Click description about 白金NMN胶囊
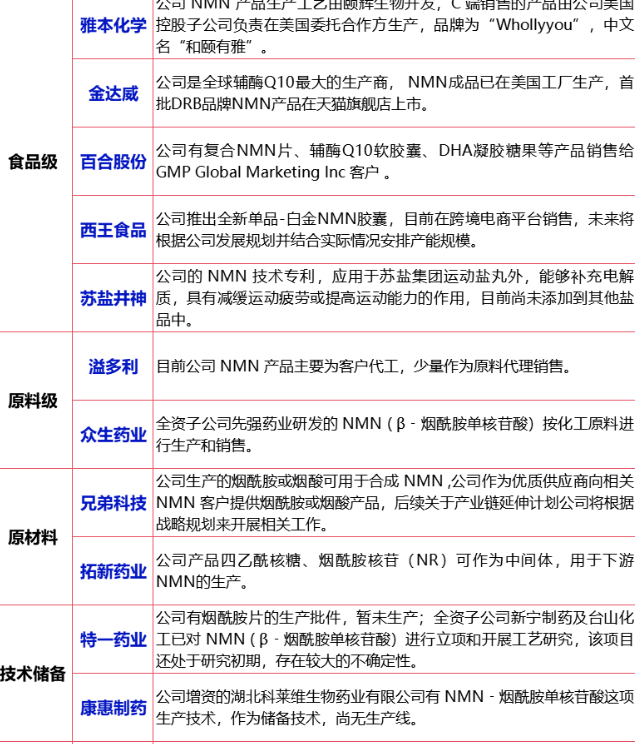 click(395, 230)
